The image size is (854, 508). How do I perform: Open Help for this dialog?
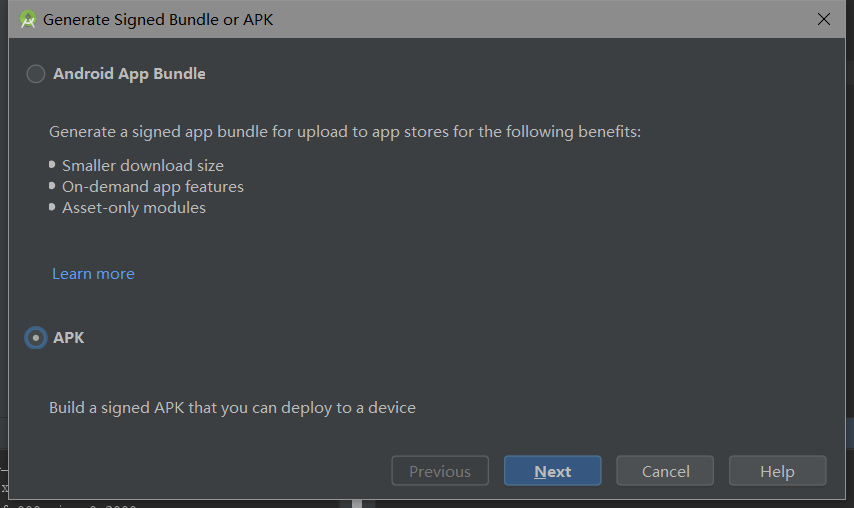[x=777, y=471]
